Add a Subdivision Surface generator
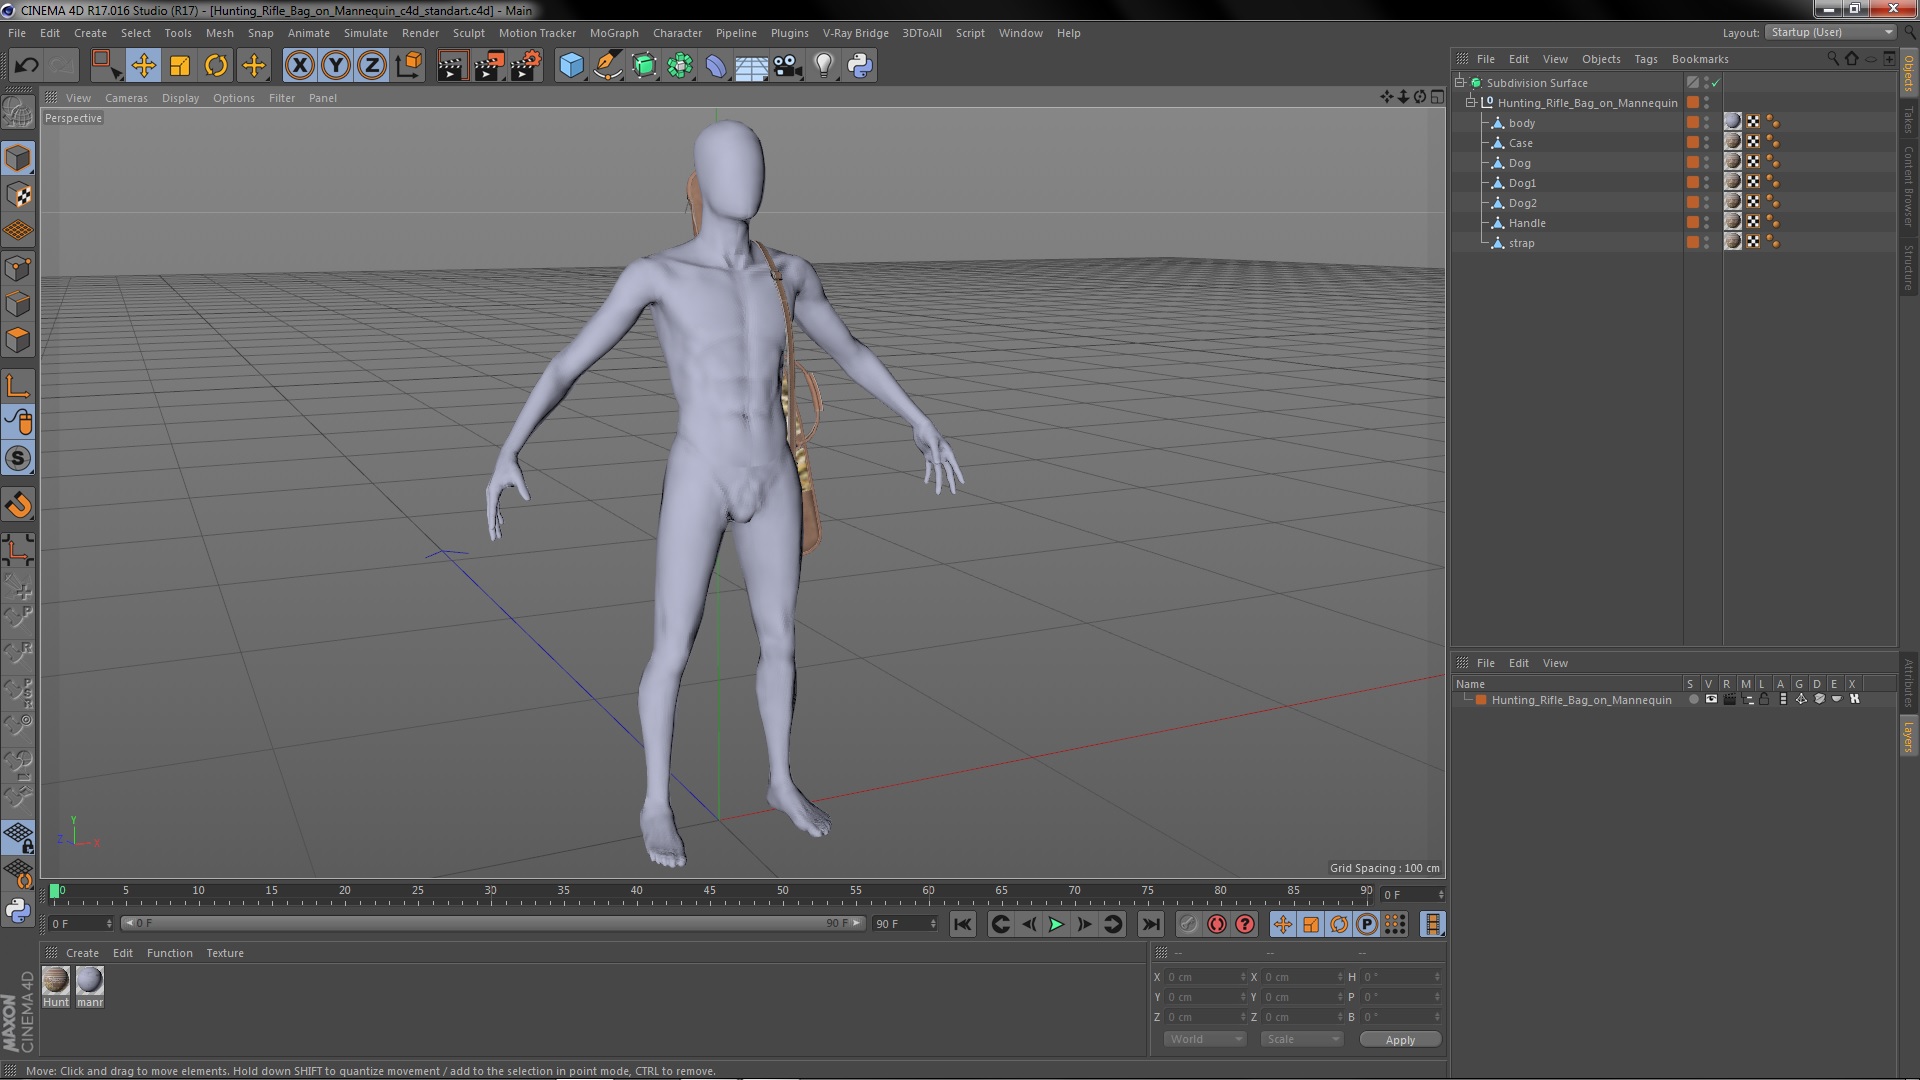This screenshot has width=1920, height=1080. point(644,66)
